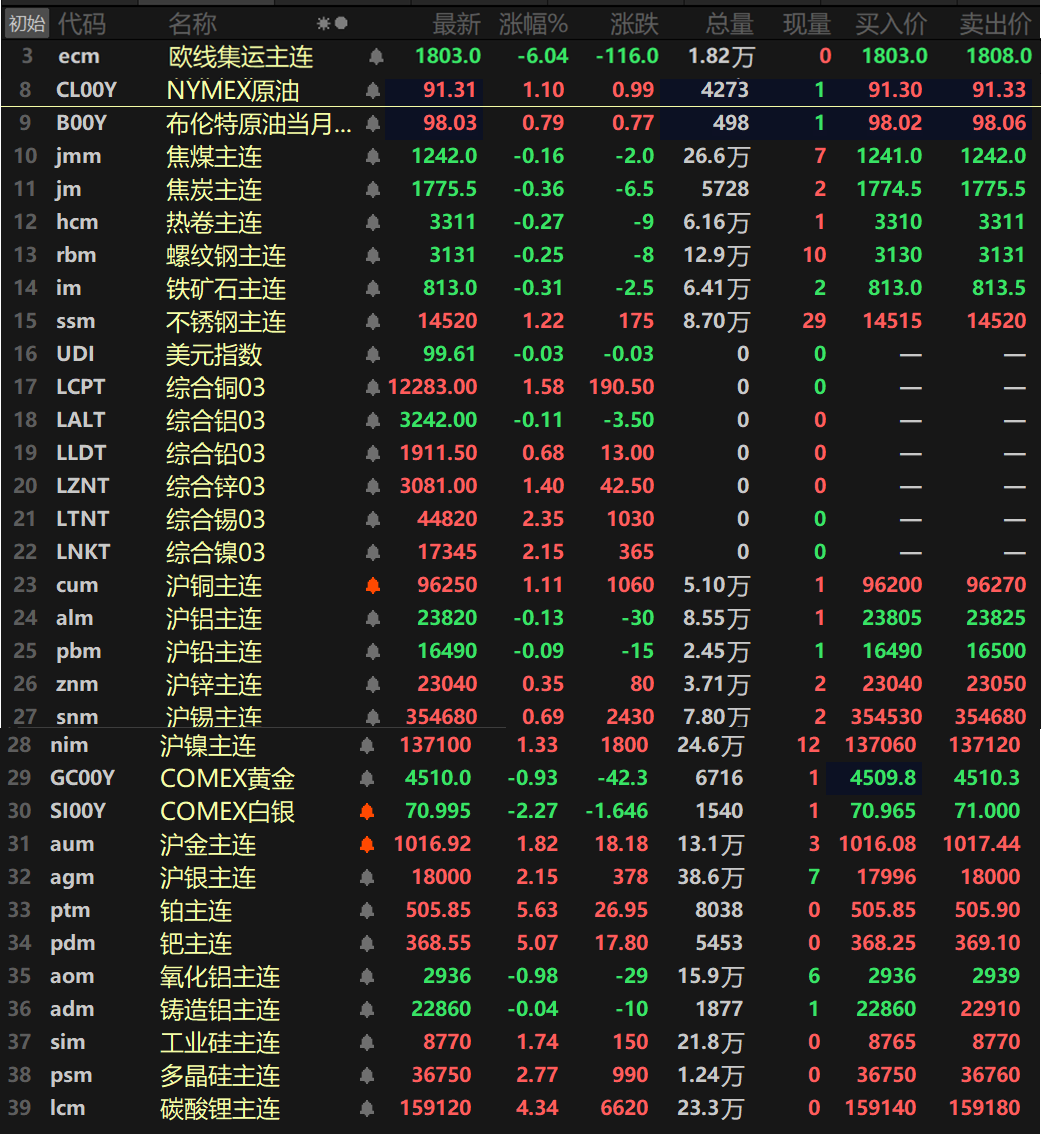Screen dimensions: 1041x1134
Task: Click the bell icon beside 美元指数
Action: (x=372, y=354)
